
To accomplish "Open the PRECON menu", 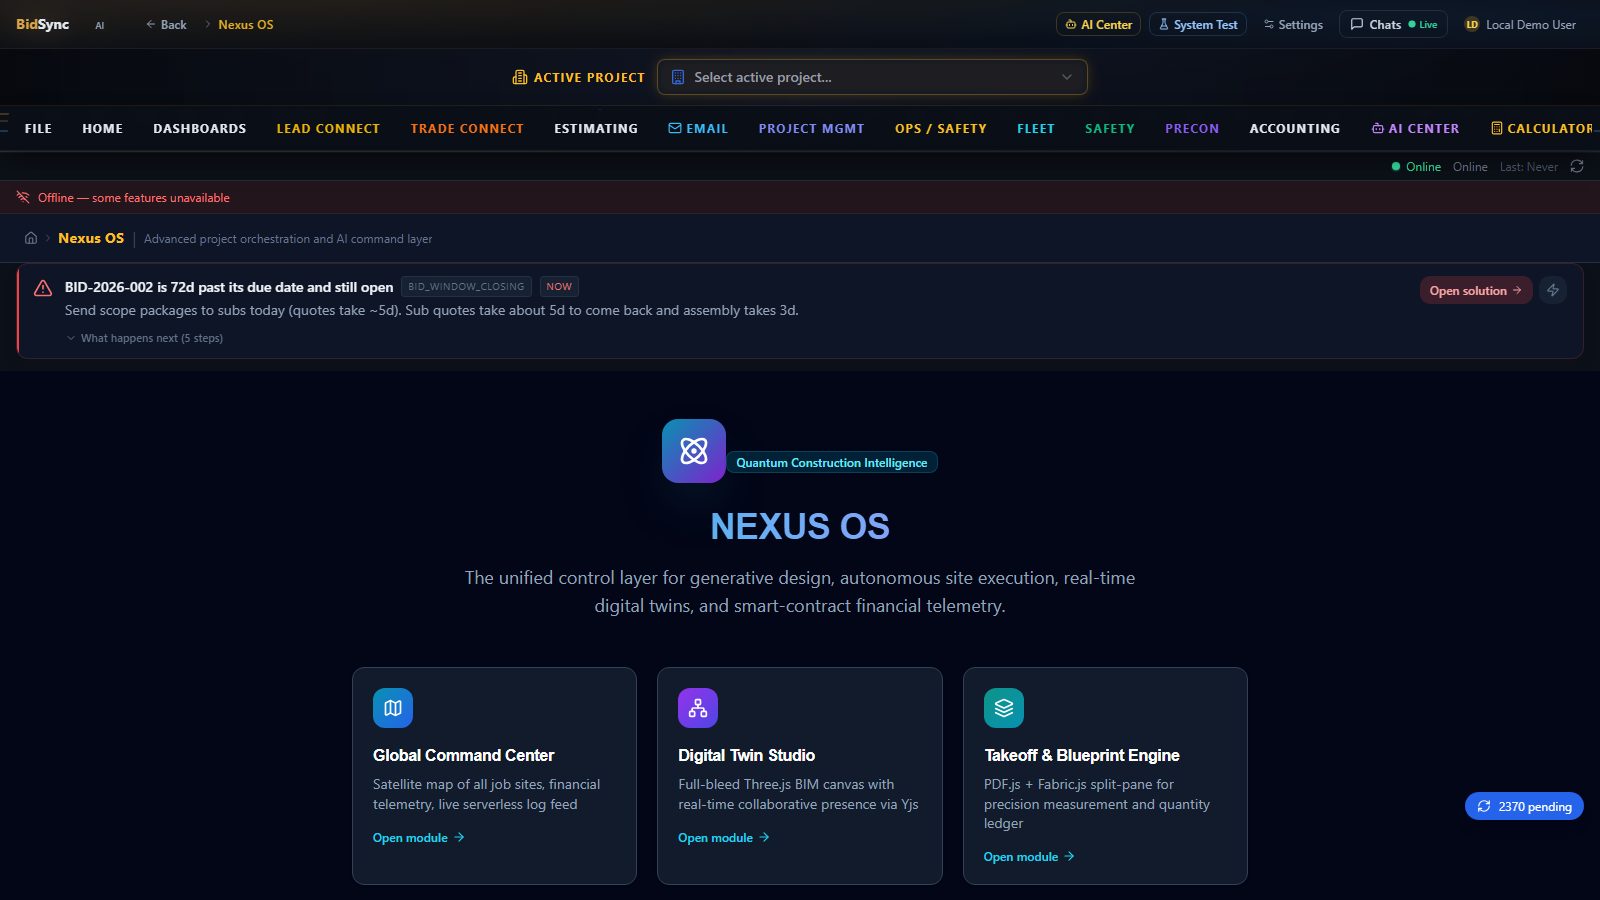I will click(x=1192, y=128).
